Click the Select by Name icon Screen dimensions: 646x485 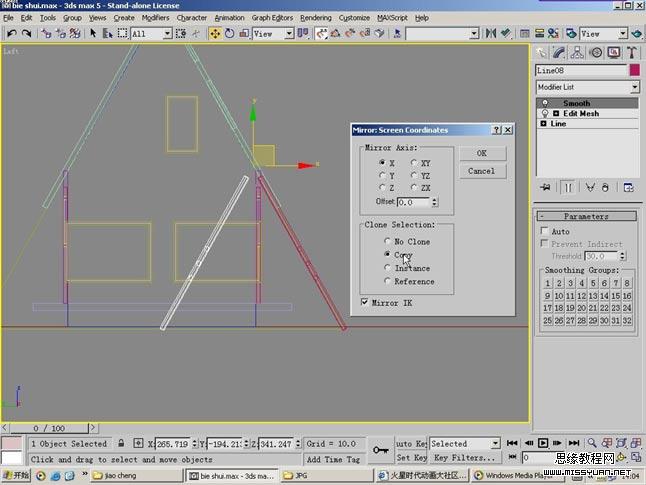click(x=107, y=33)
